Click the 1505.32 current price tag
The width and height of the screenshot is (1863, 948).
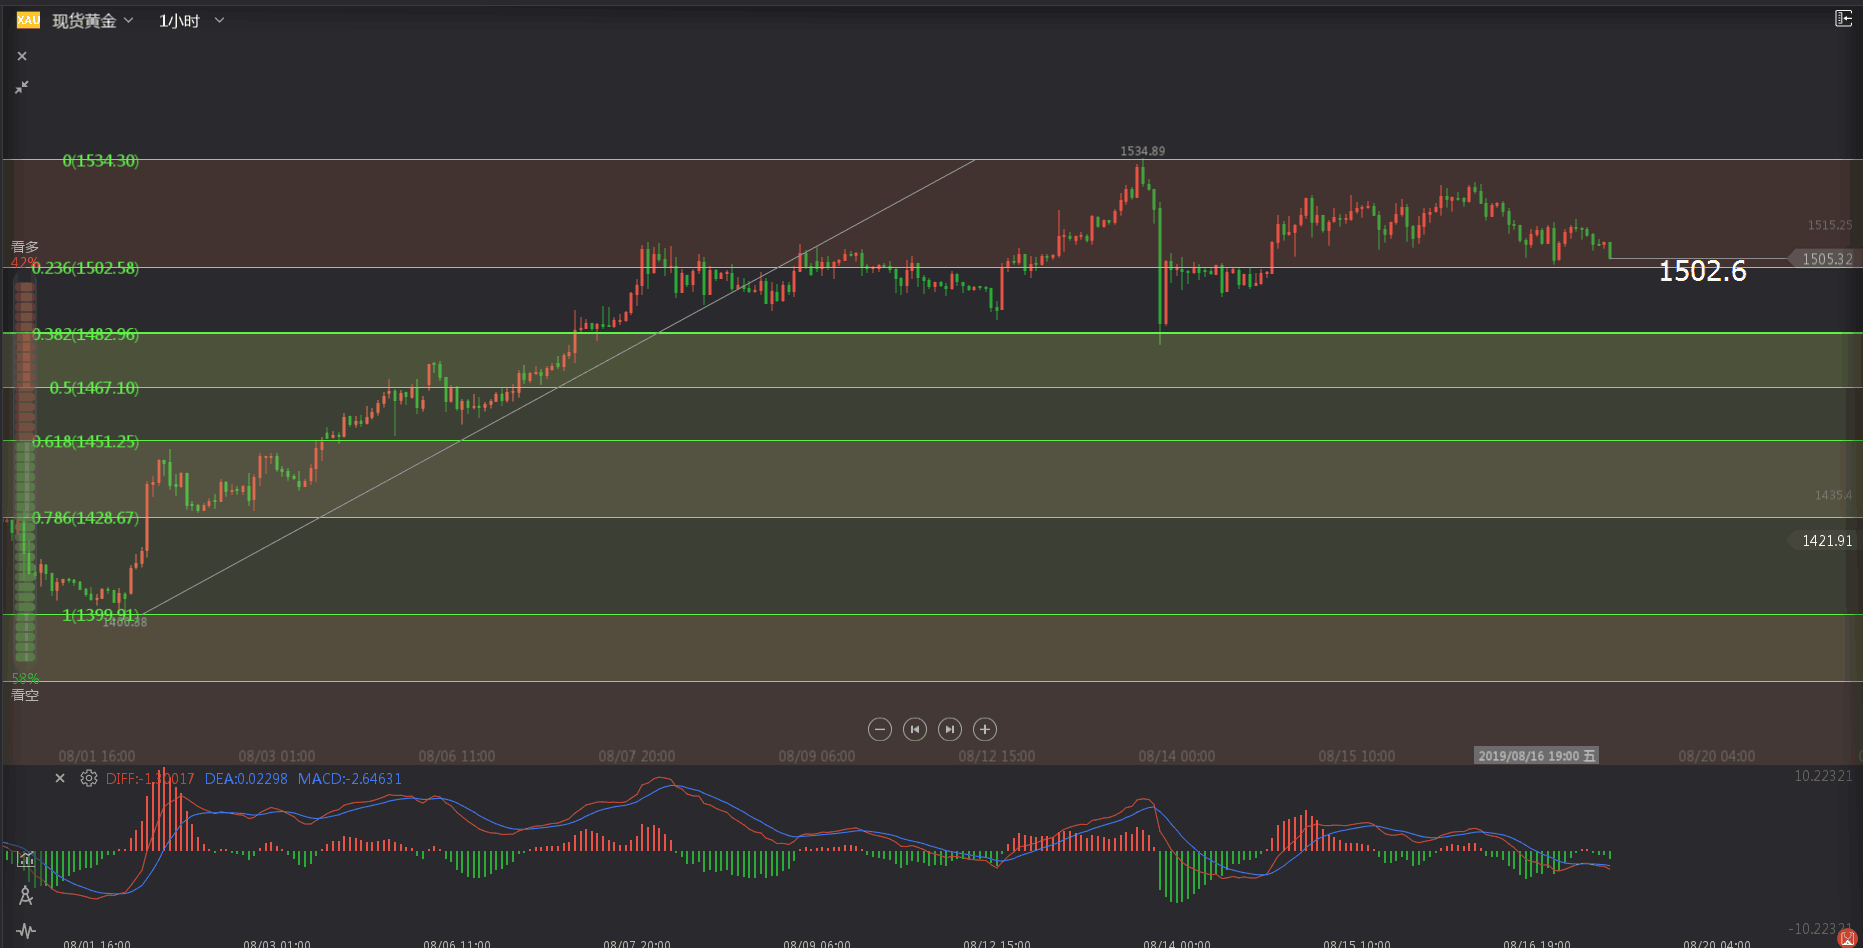pos(1826,259)
